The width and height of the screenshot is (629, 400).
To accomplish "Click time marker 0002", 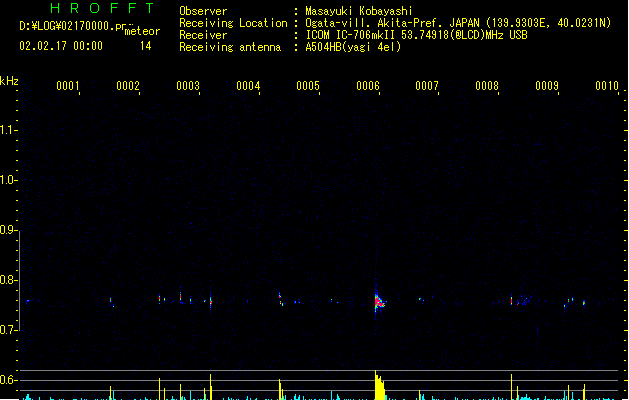I will pos(128,86).
